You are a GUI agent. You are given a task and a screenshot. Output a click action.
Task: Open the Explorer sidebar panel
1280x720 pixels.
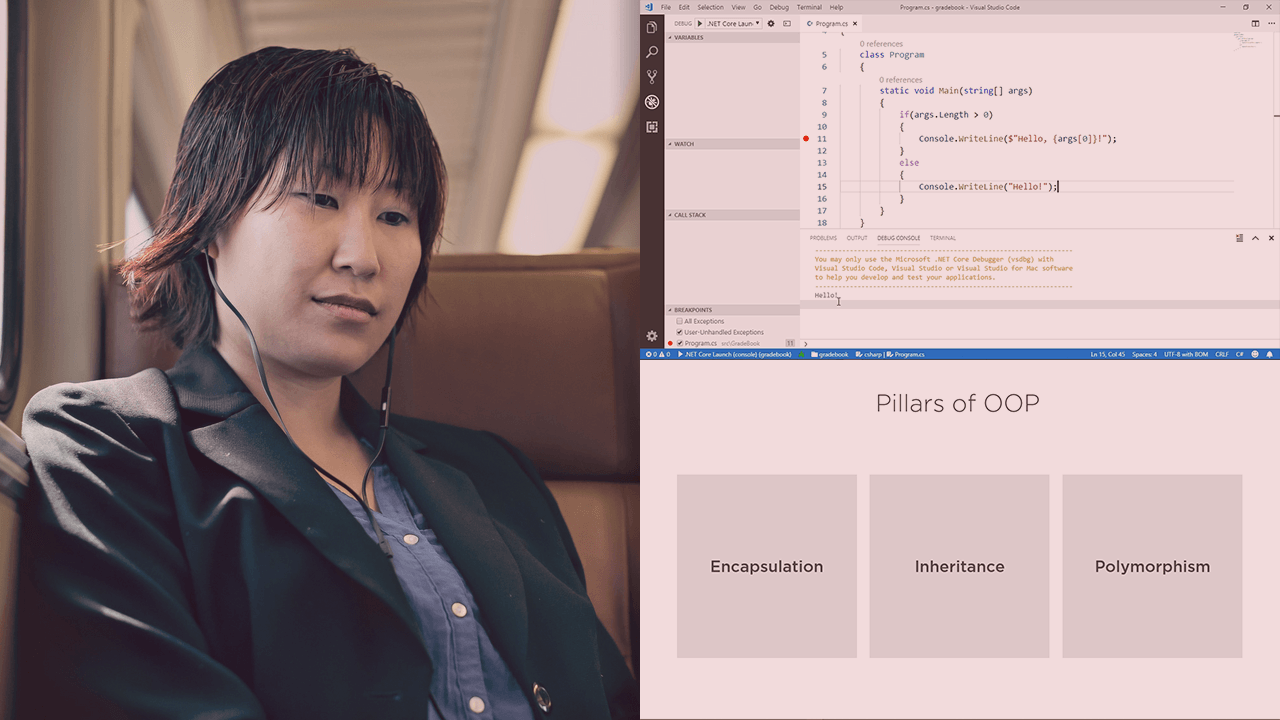pos(651,27)
